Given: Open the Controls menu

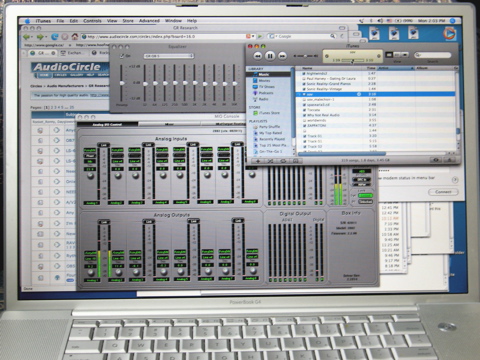Looking at the screenshot, I should click(92, 21).
